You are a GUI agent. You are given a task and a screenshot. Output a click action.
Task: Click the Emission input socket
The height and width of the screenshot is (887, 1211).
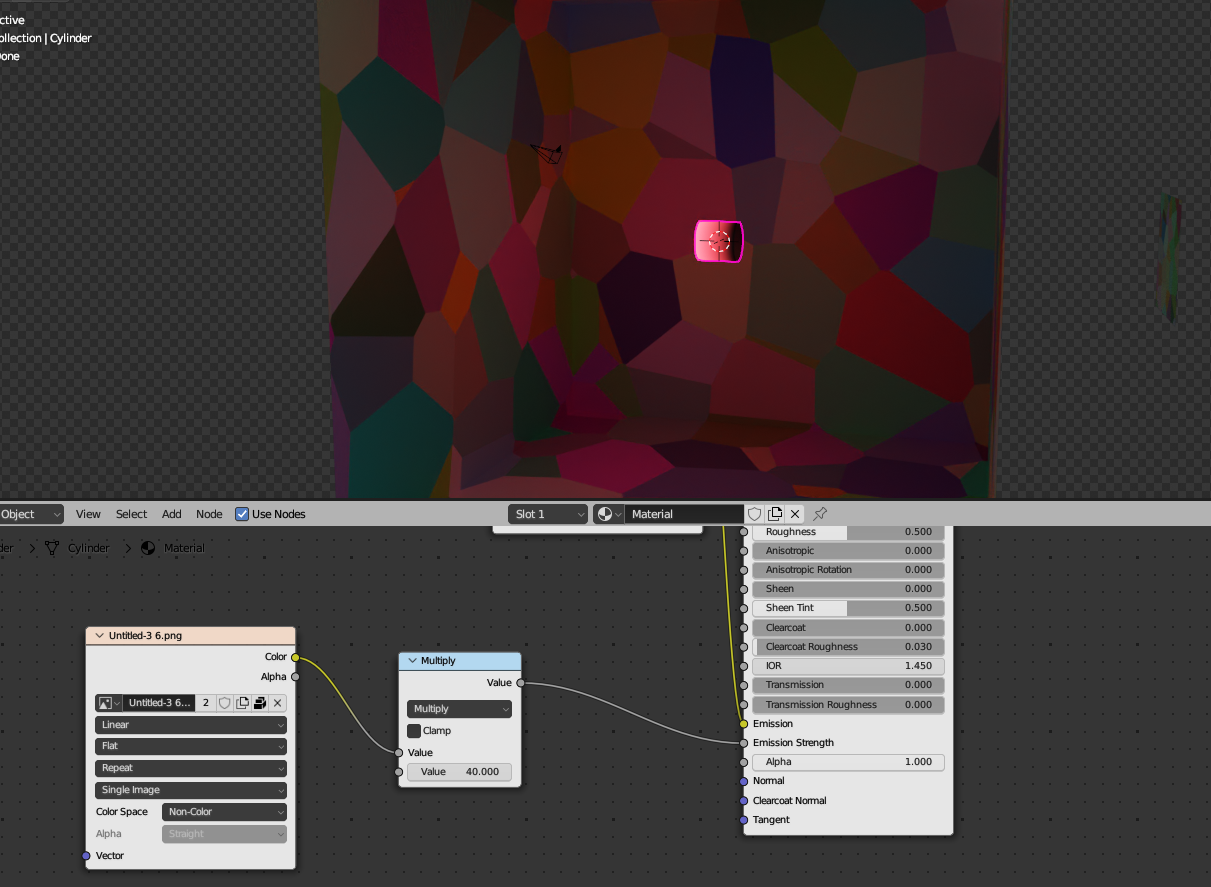point(744,724)
